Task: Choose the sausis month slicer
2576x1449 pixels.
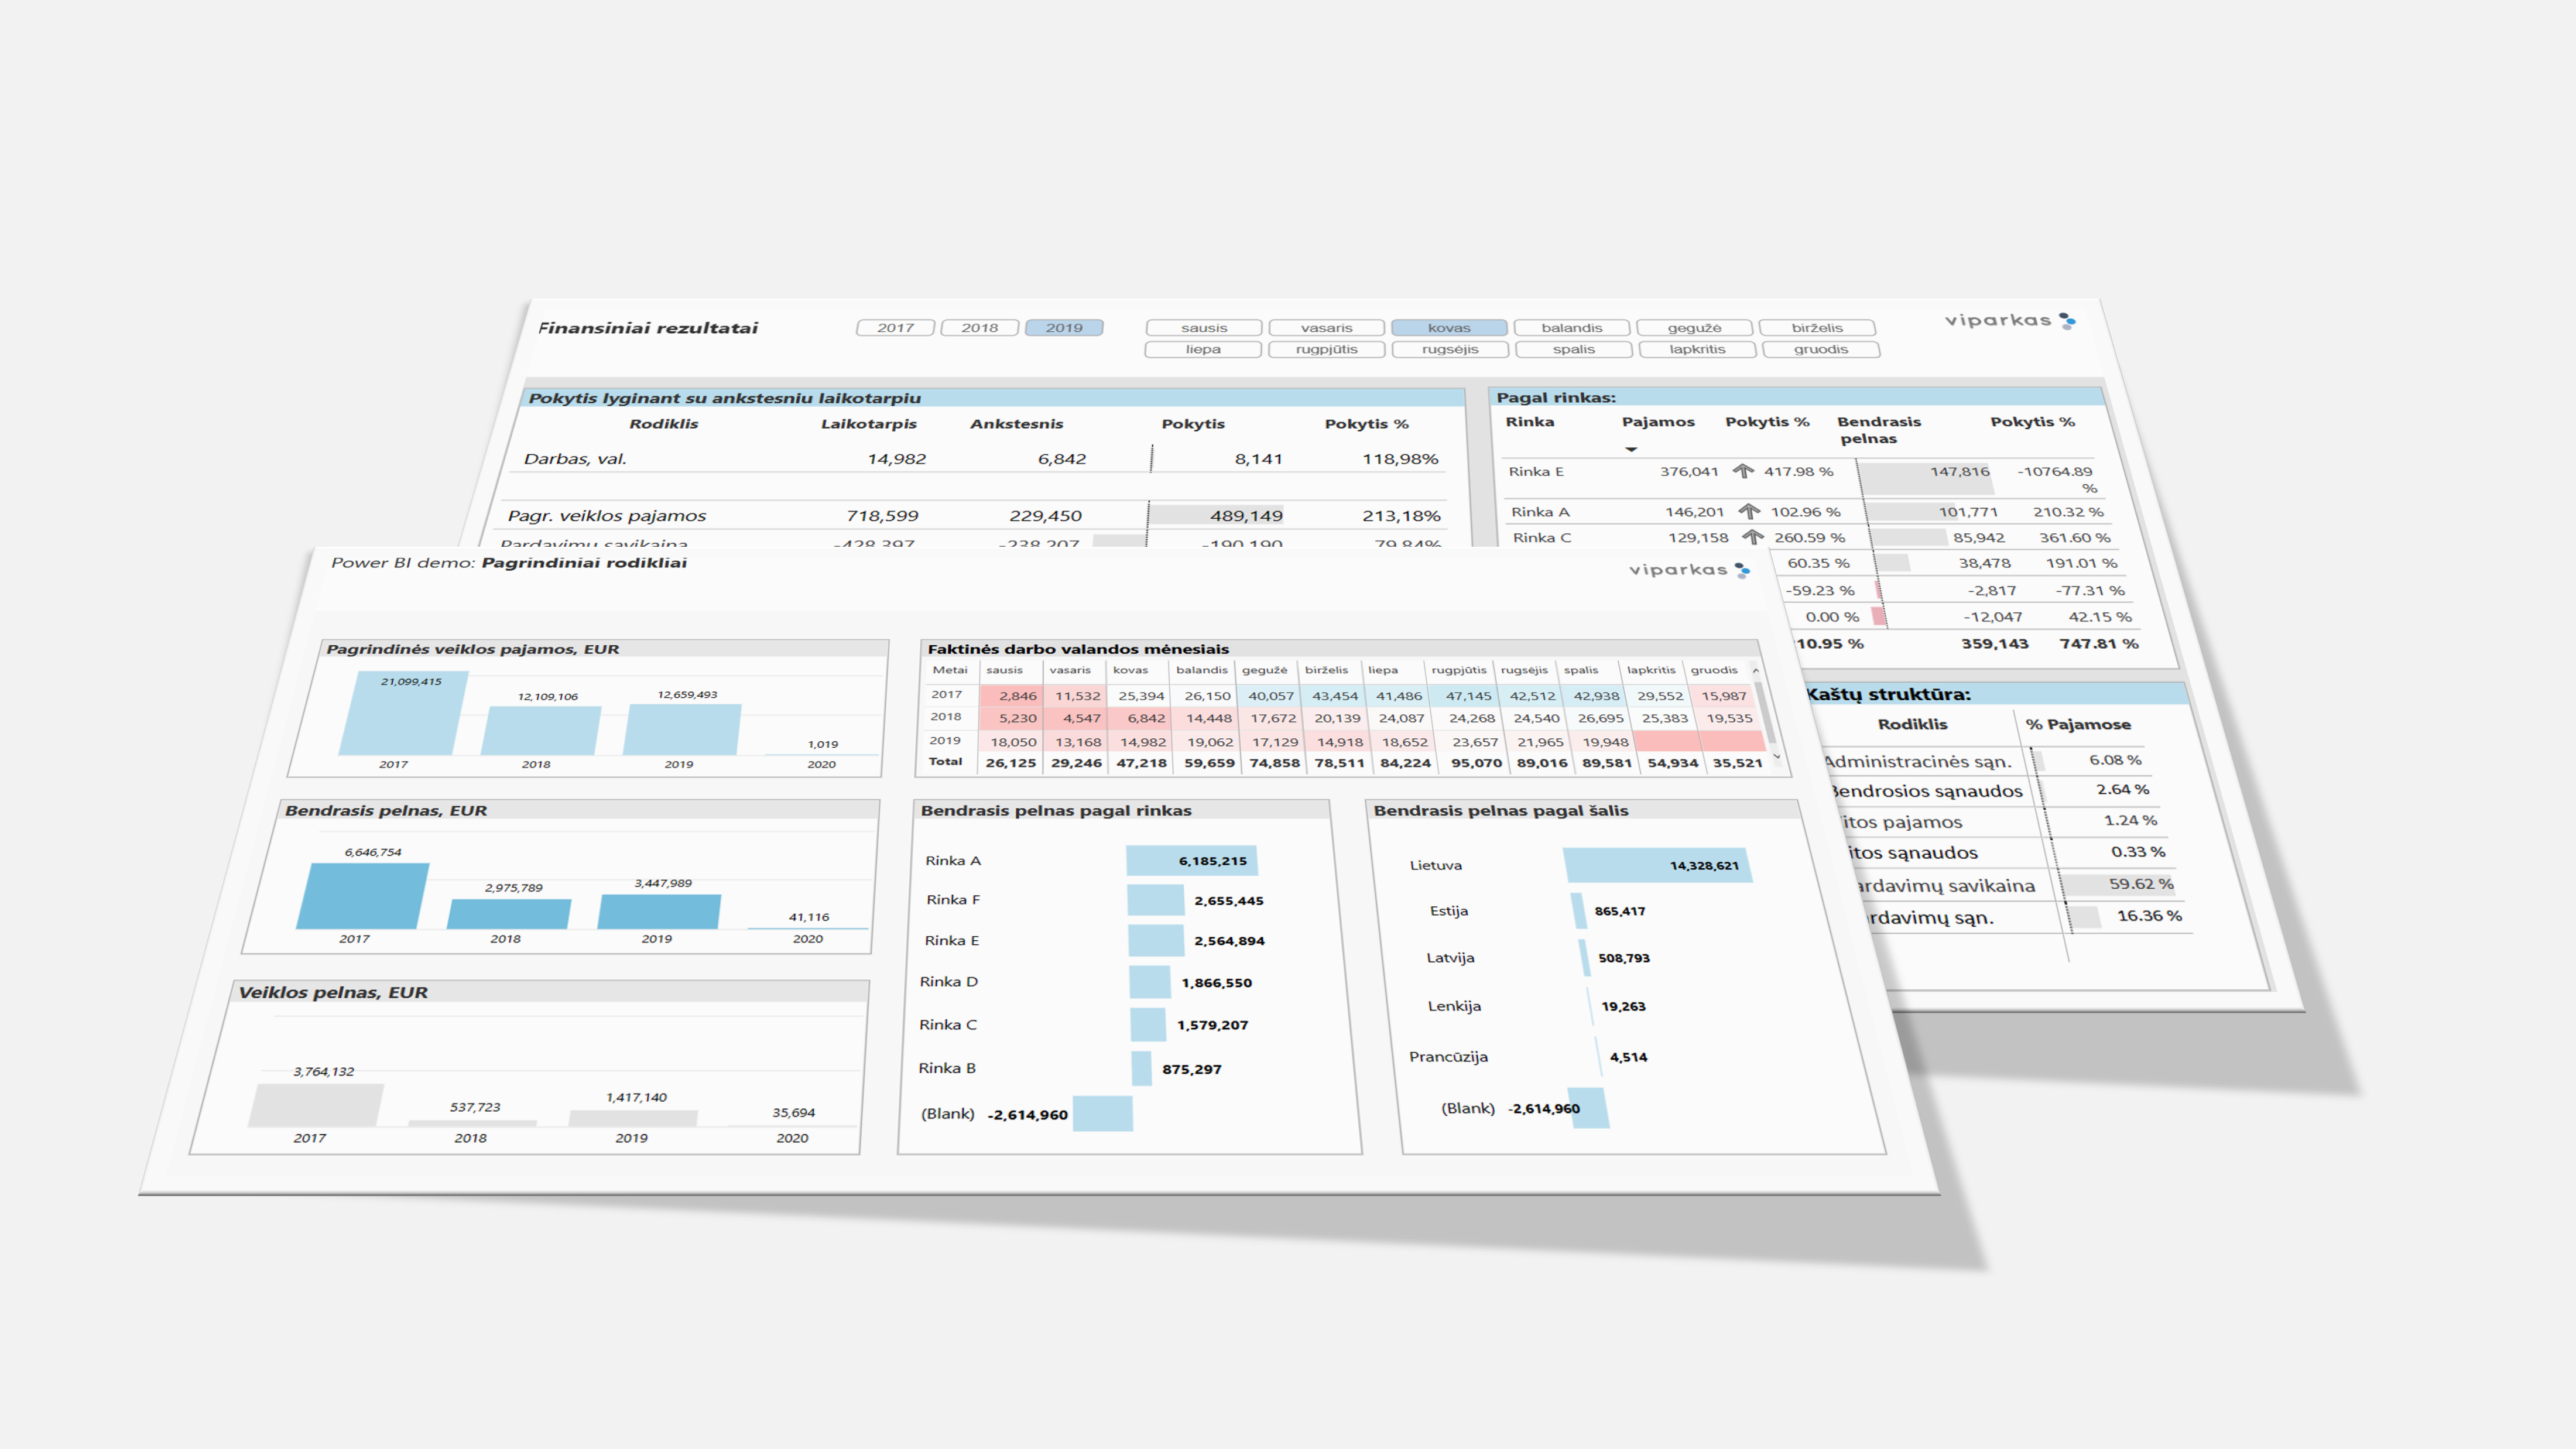Action: pos(1203,328)
